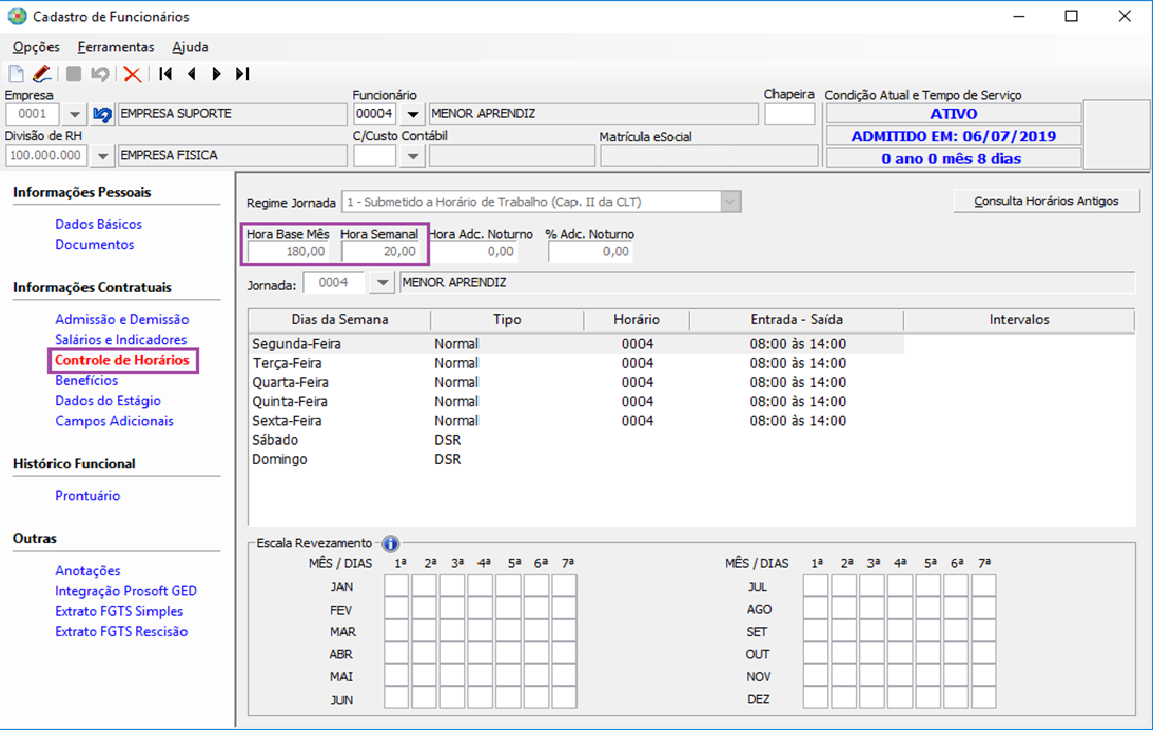This screenshot has height=730, width=1154.
Task: Open the Jornada code dropdown
Action: point(382,283)
